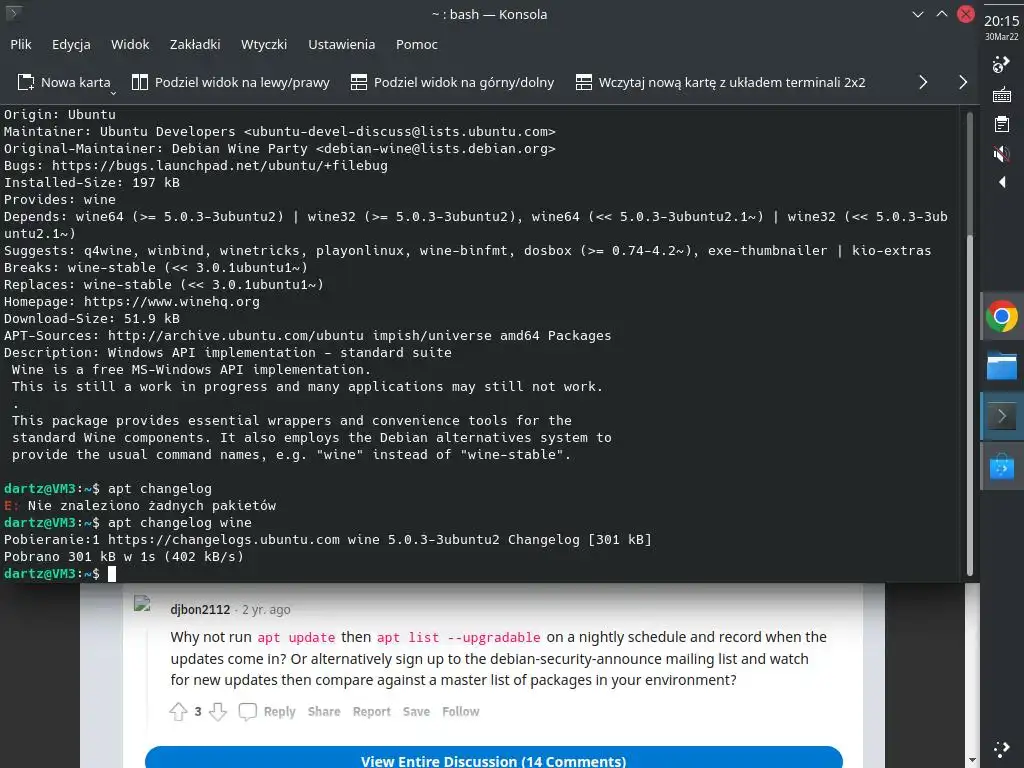Image resolution: width=1024 pixels, height=768 pixels.
Task: Click the Podziel widok na lewy/prawy split icon
Action: 139,82
